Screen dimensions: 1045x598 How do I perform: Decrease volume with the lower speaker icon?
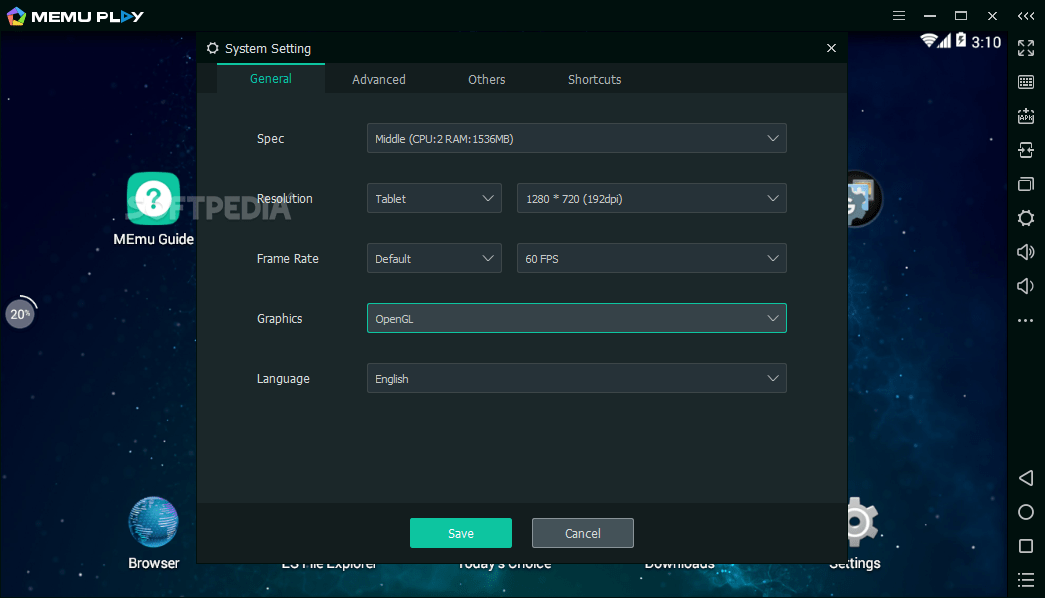click(1026, 286)
